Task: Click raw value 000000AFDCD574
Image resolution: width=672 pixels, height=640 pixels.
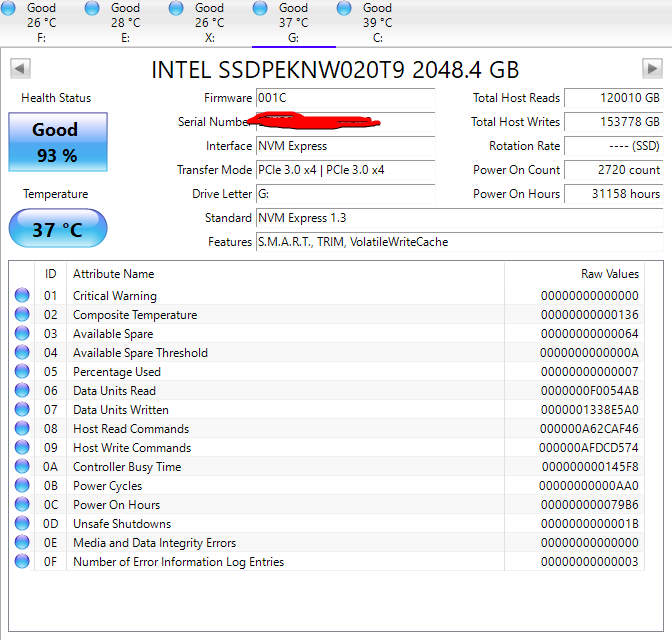Action: (x=588, y=448)
